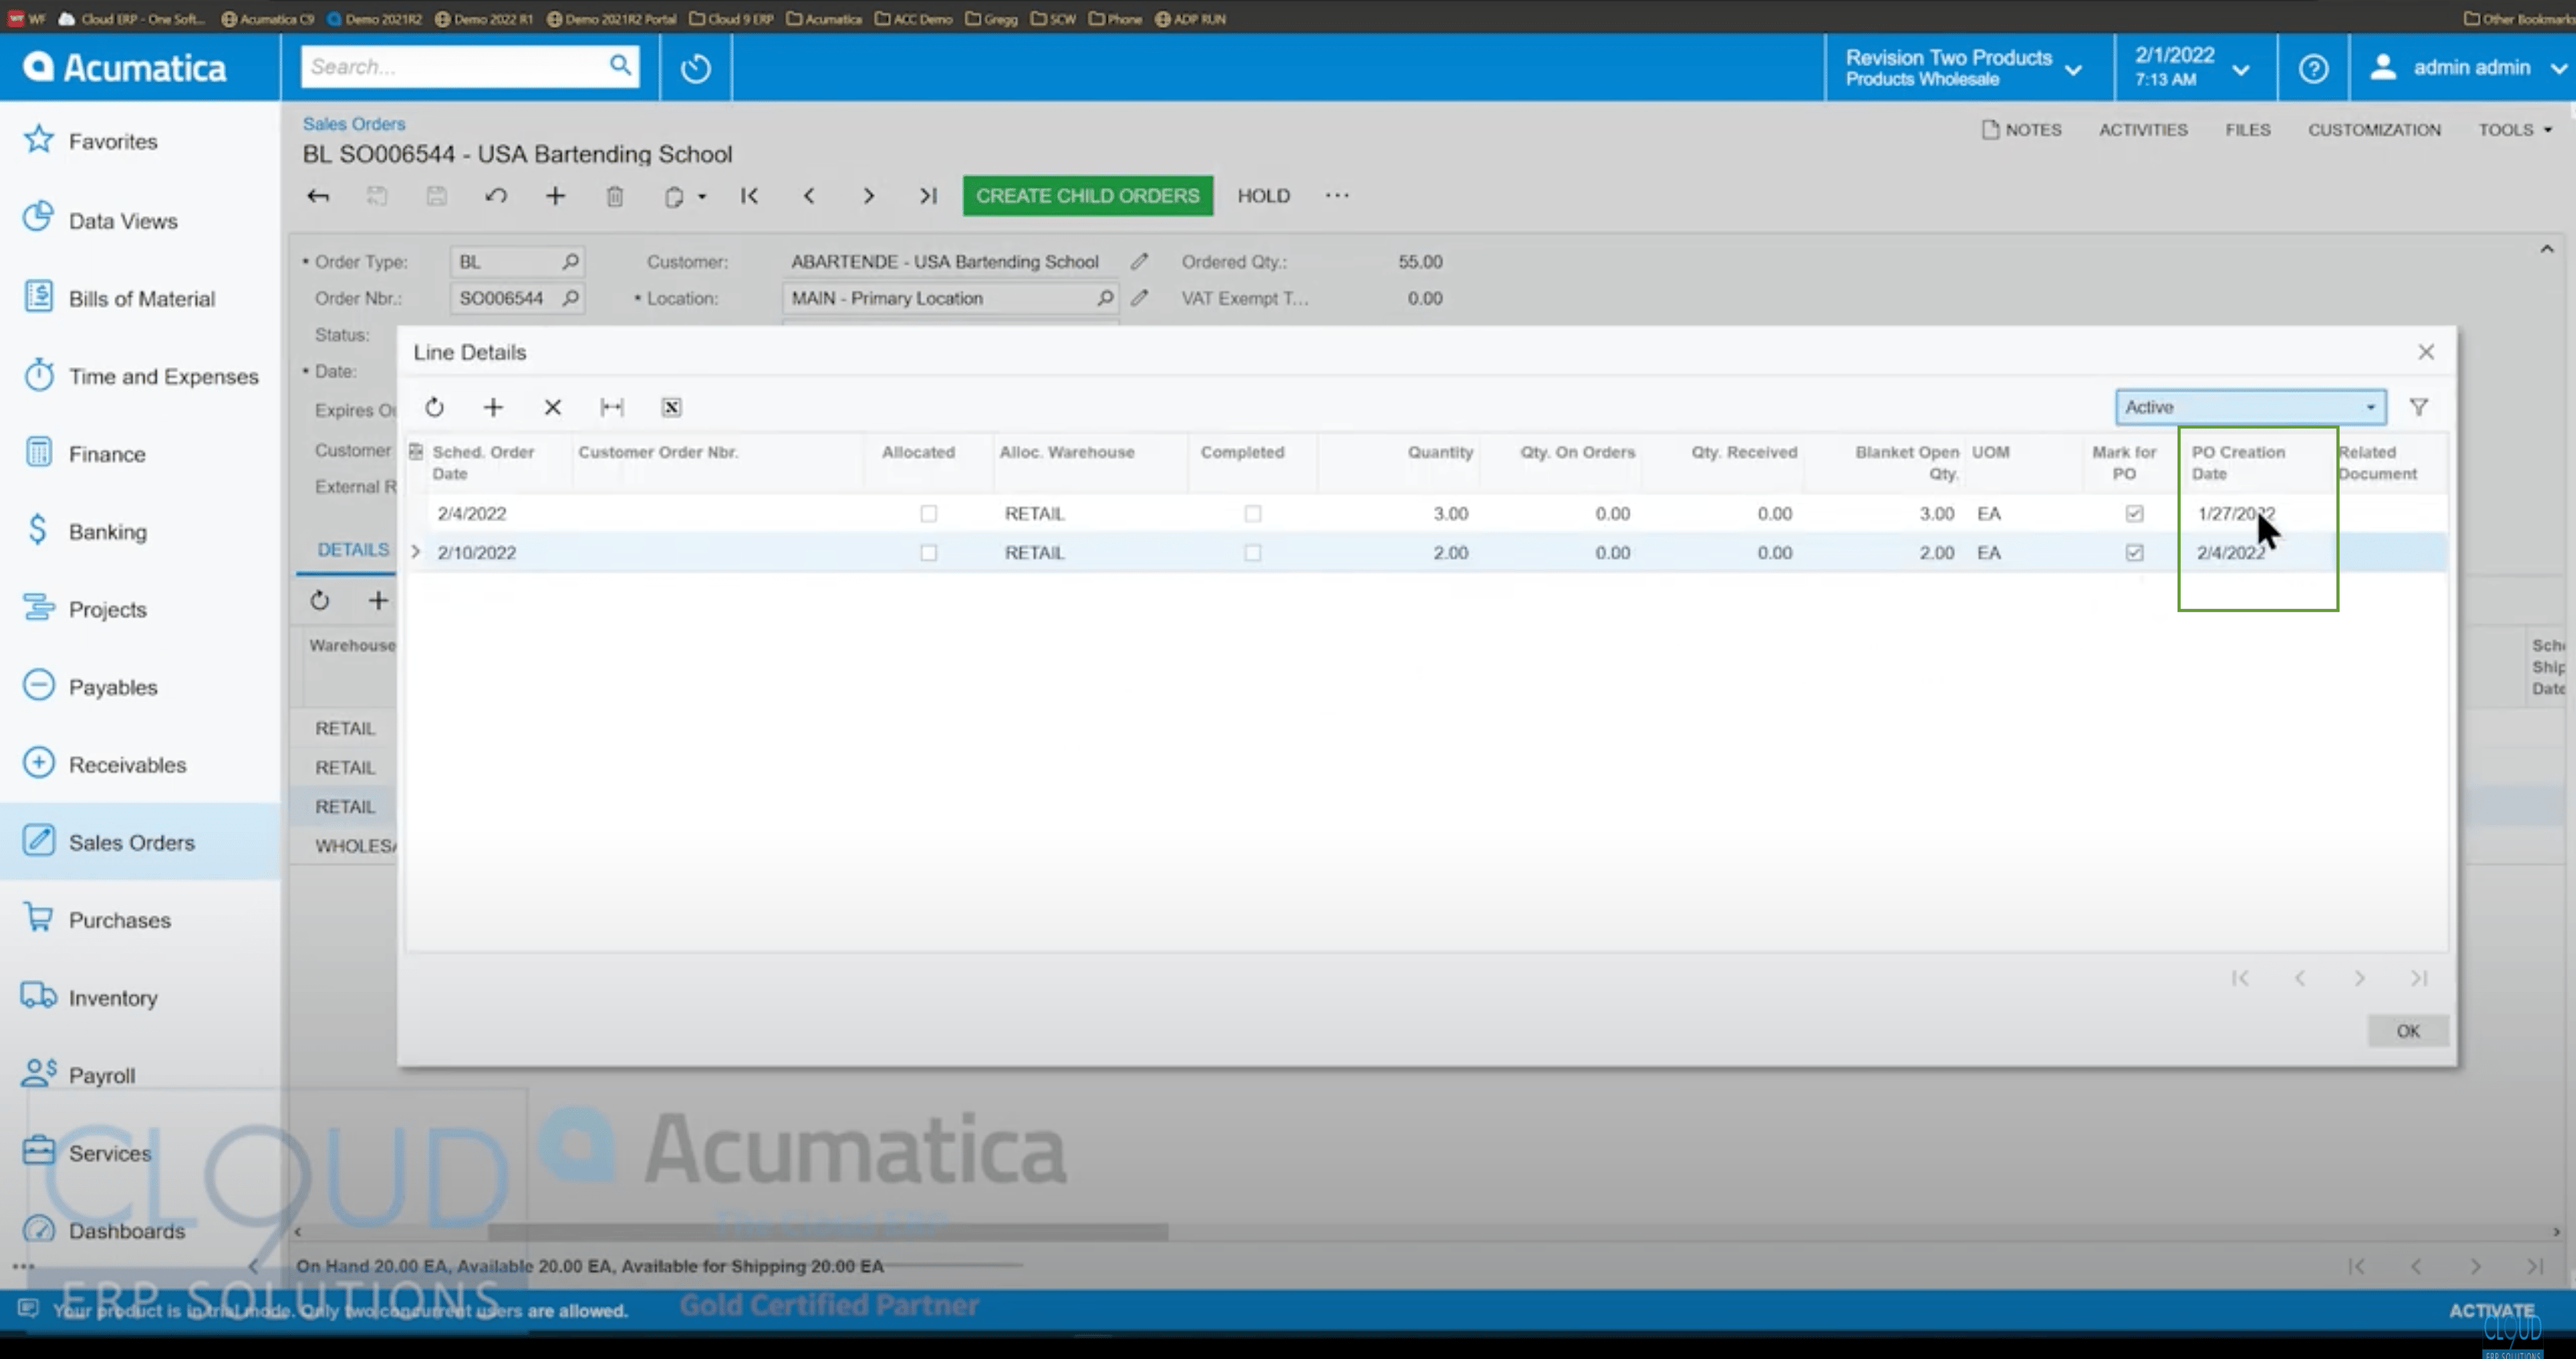
Task: Sort by the PO Creation Date column
Action: click(2238, 463)
